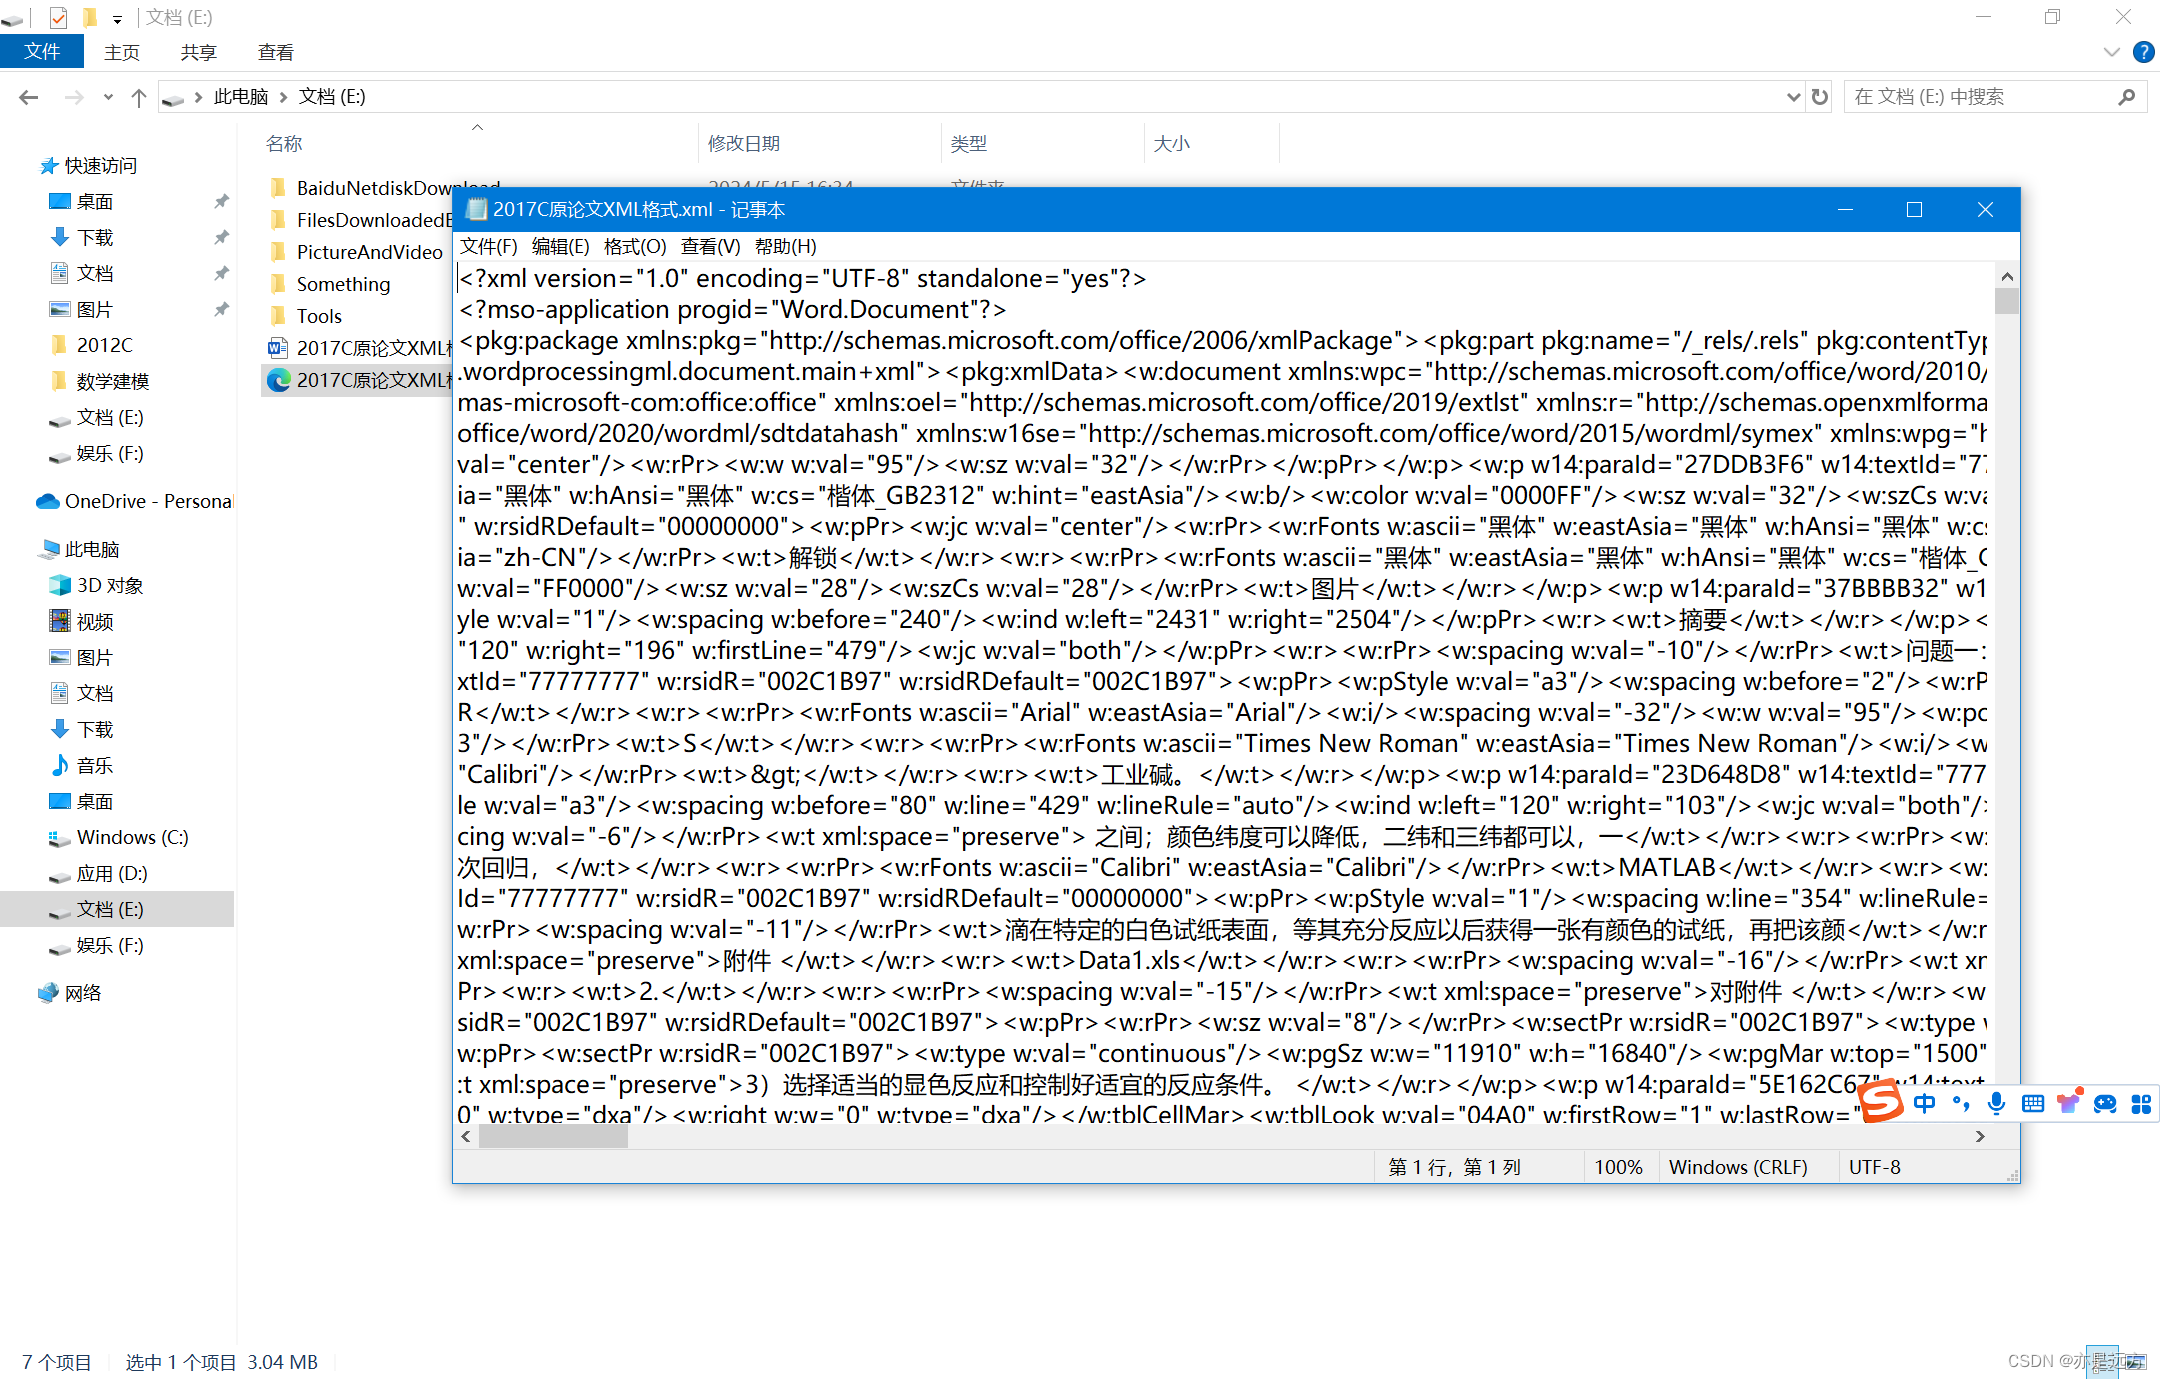The image size is (2160, 1379).
Task: Open pinned 桌面 under quick access
Action: coord(95,201)
